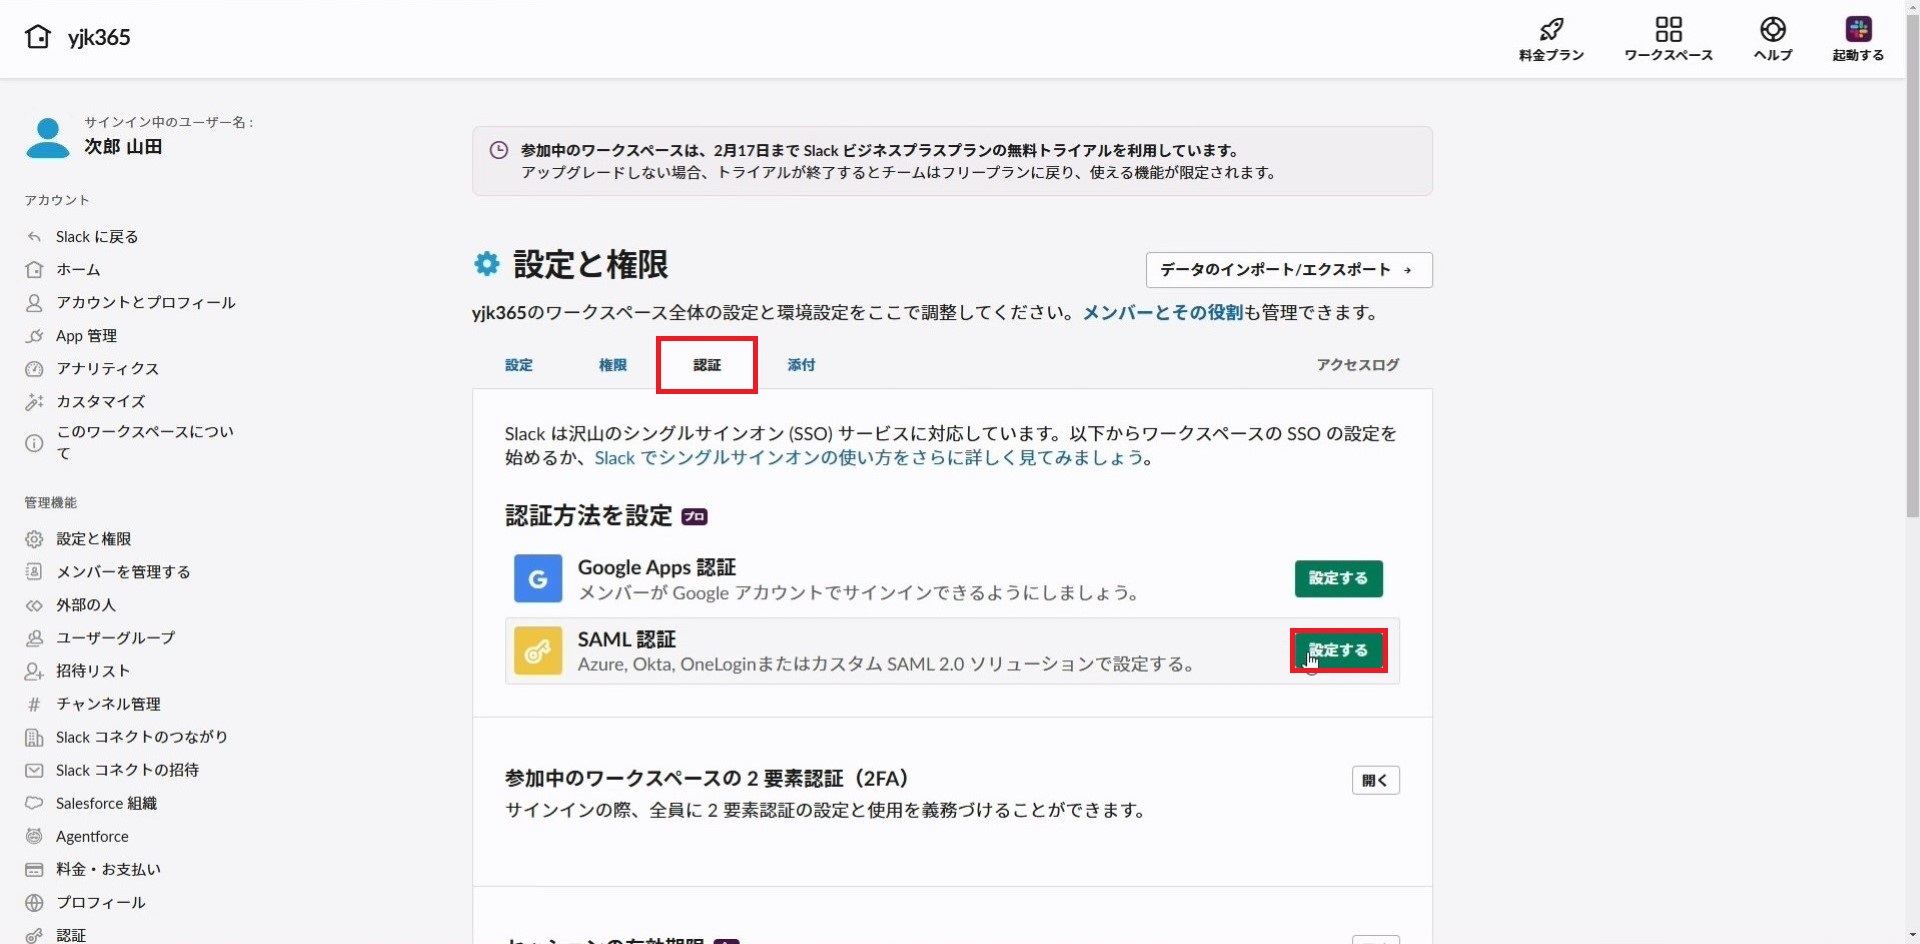Image resolution: width=1920 pixels, height=944 pixels.
Task: Open 料金・お支払い in the sidebar
Action: pyautogui.click(x=108, y=869)
